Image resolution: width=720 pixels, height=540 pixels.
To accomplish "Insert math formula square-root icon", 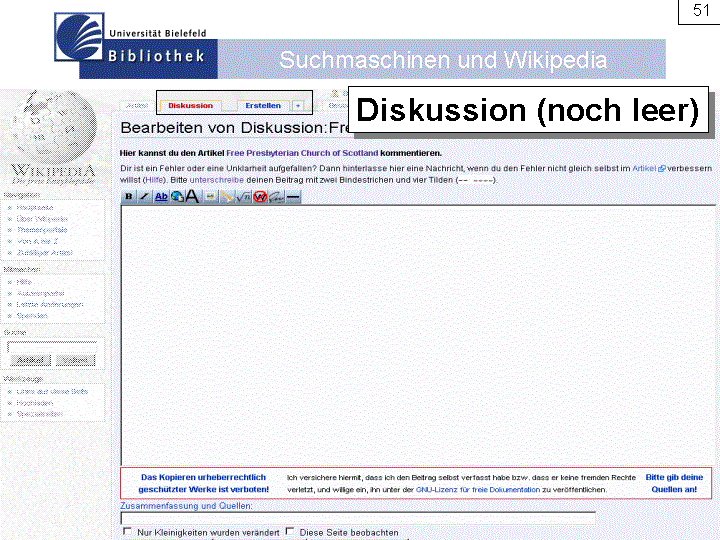I will [x=243, y=197].
